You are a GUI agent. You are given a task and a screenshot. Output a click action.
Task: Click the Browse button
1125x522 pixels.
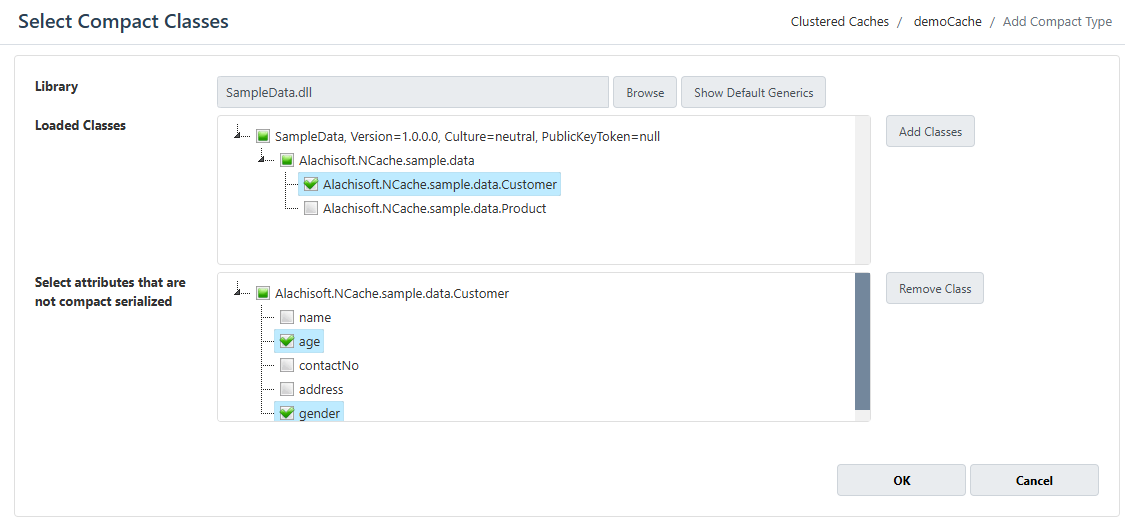tap(645, 92)
